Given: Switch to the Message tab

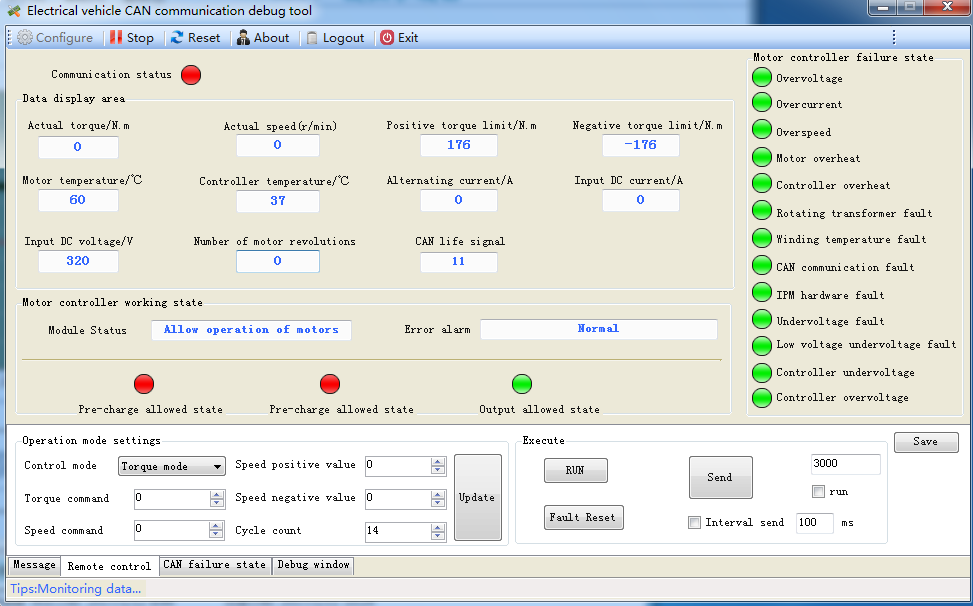Looking at the screenshot, I should tap(34, 565).
